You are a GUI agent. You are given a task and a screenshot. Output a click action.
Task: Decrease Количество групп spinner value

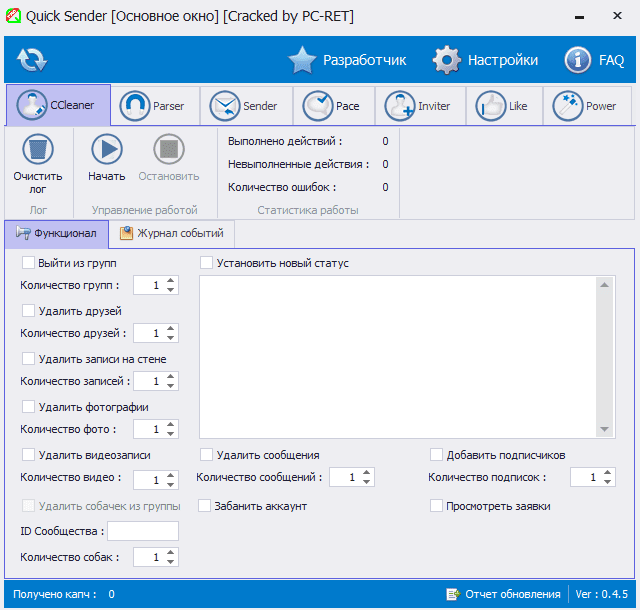171,289
